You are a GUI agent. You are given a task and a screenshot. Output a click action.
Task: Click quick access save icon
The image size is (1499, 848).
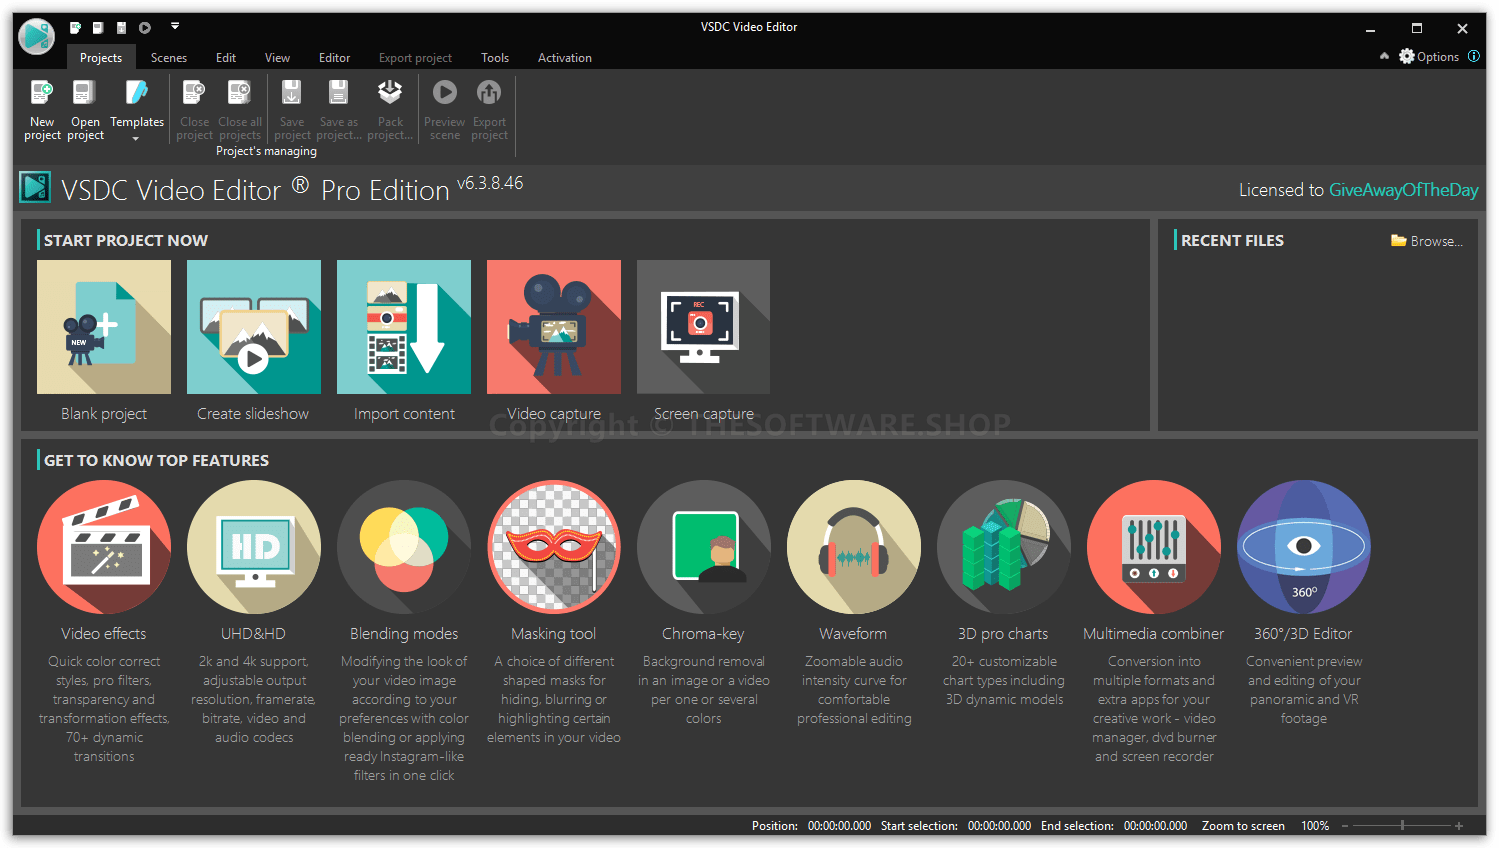point(121,28)
